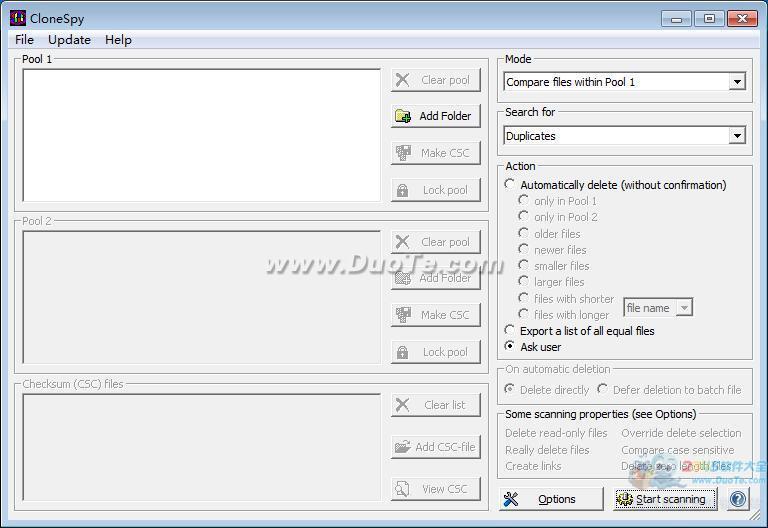This screenshot has height=528, width=768.
Task: Select Export a list of all equal files
Action: click(x=510, y=331)
